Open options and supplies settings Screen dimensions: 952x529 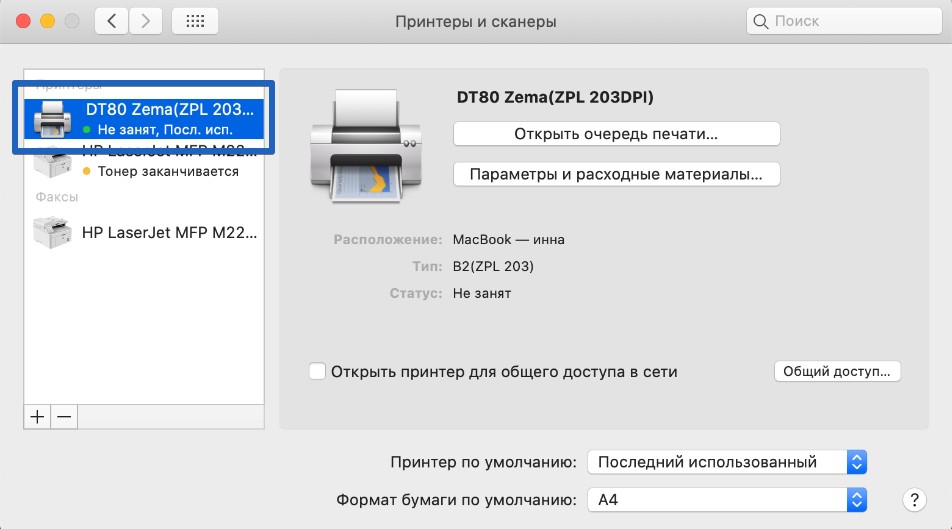tap(616, 174)
